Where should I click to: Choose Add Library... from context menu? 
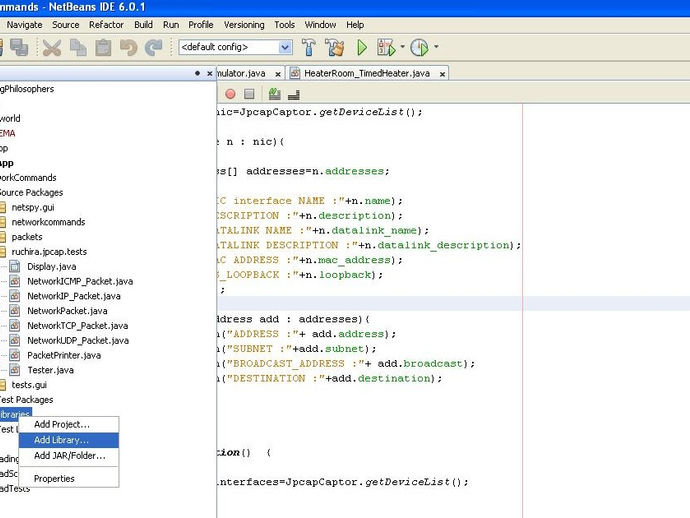point(69,440)
